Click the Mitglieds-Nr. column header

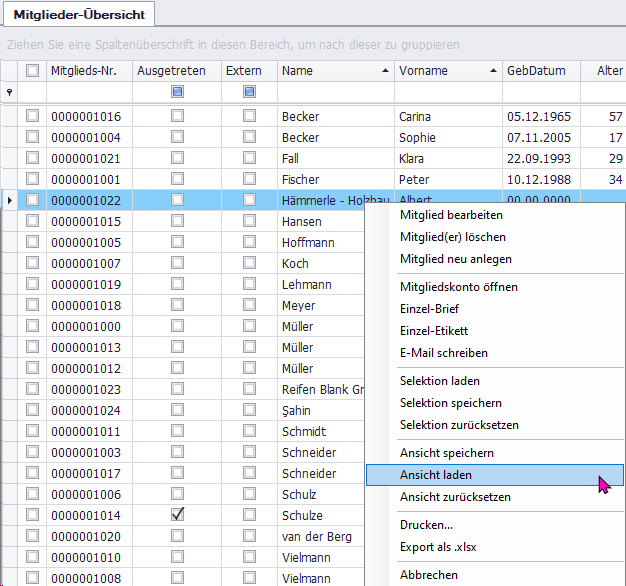click(84, 71)
